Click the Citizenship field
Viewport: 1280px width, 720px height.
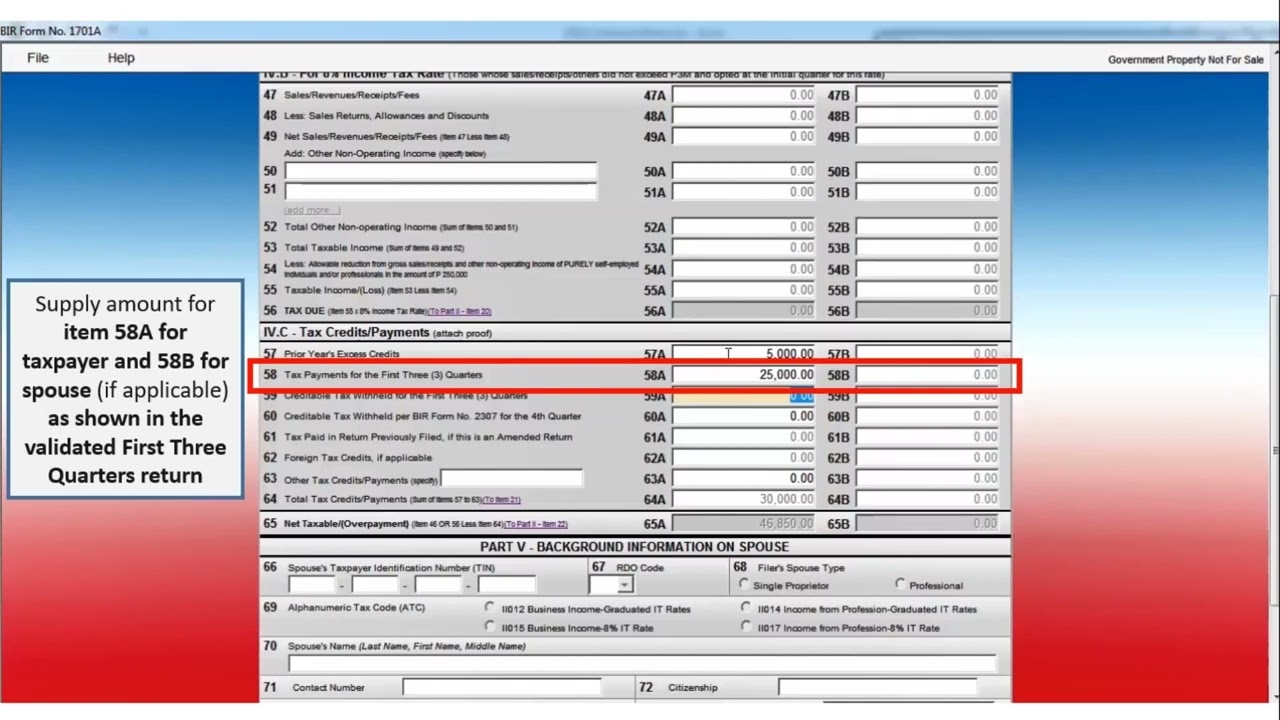[x=877, y=687]
